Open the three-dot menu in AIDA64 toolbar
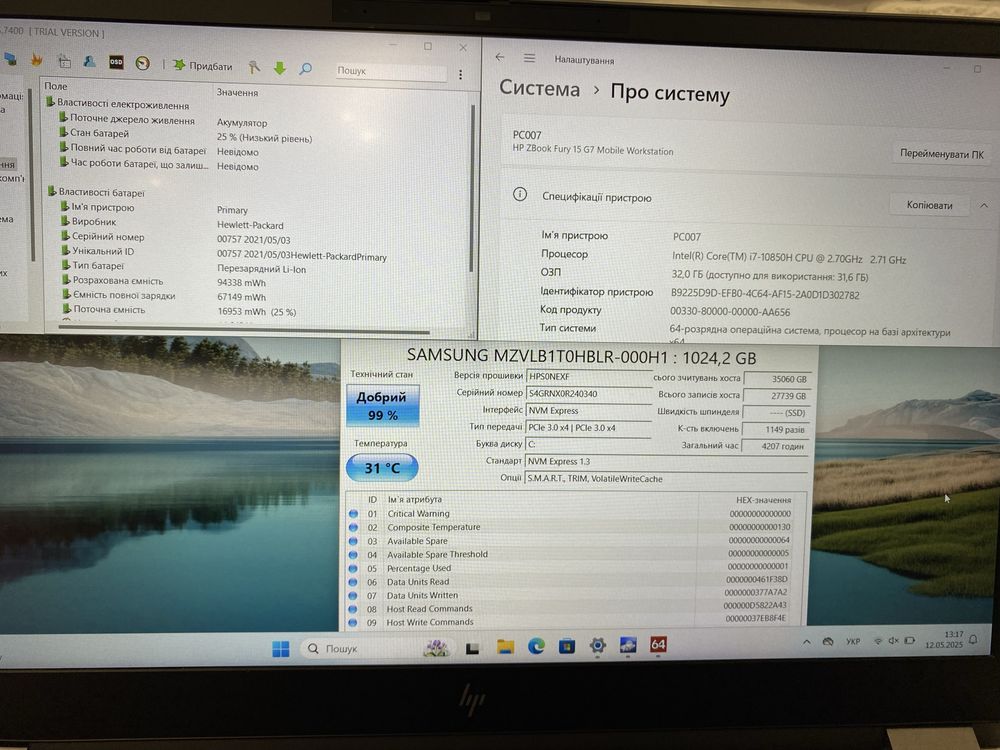 coord(460,75)
